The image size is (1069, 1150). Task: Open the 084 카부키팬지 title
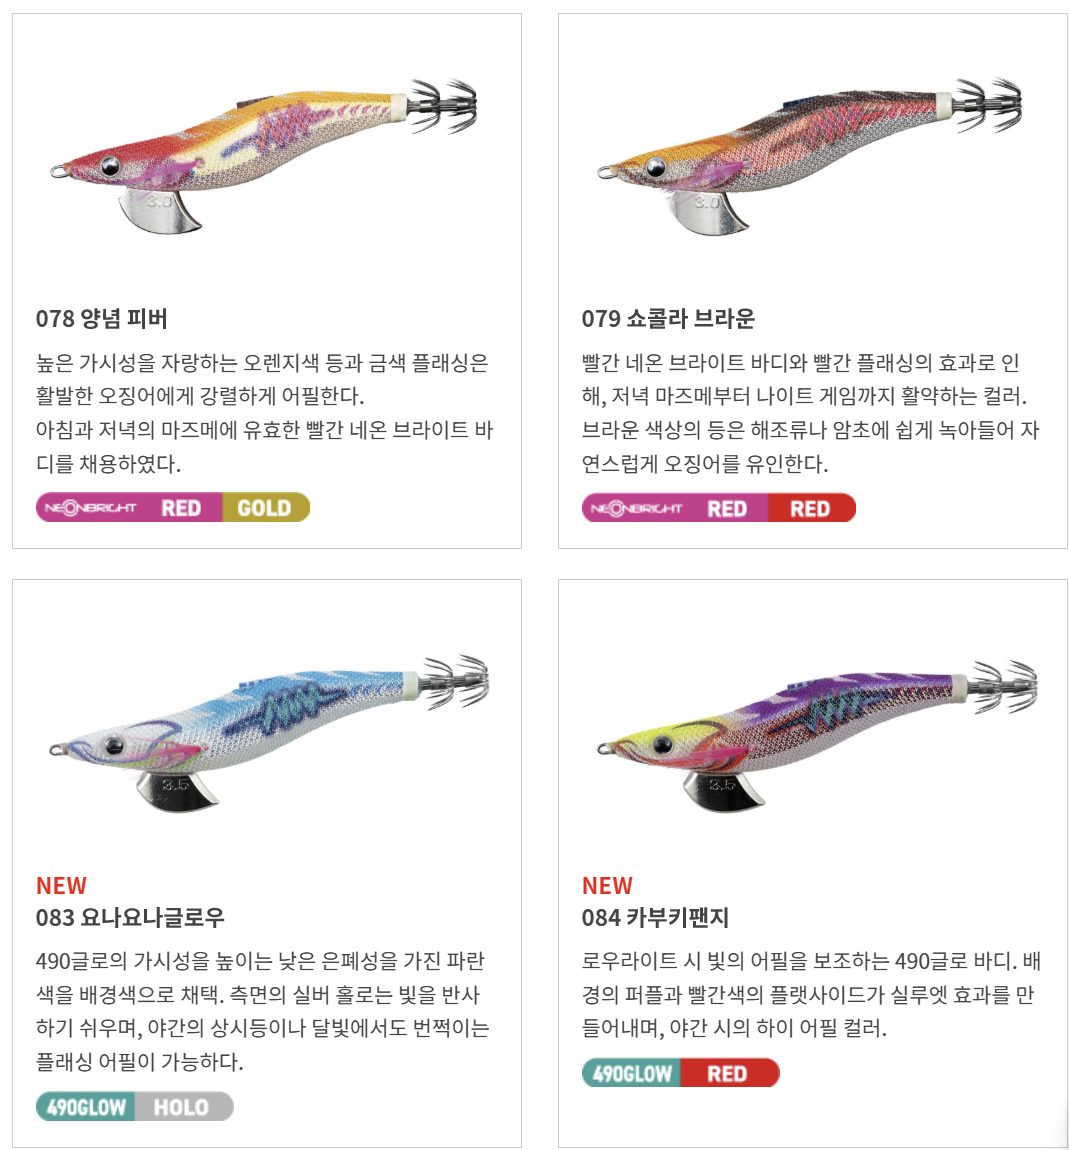pos(655,918)
